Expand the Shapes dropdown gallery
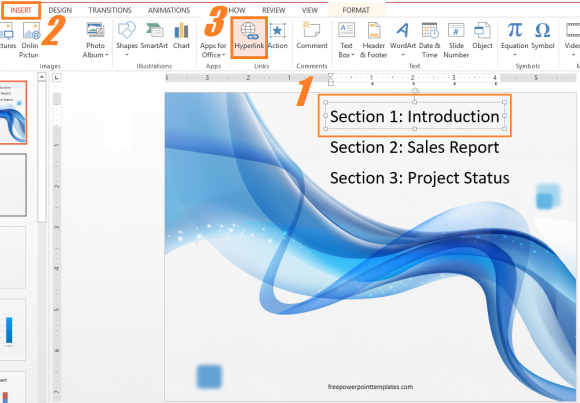This screenshot has width=580, height=403. 127,55
